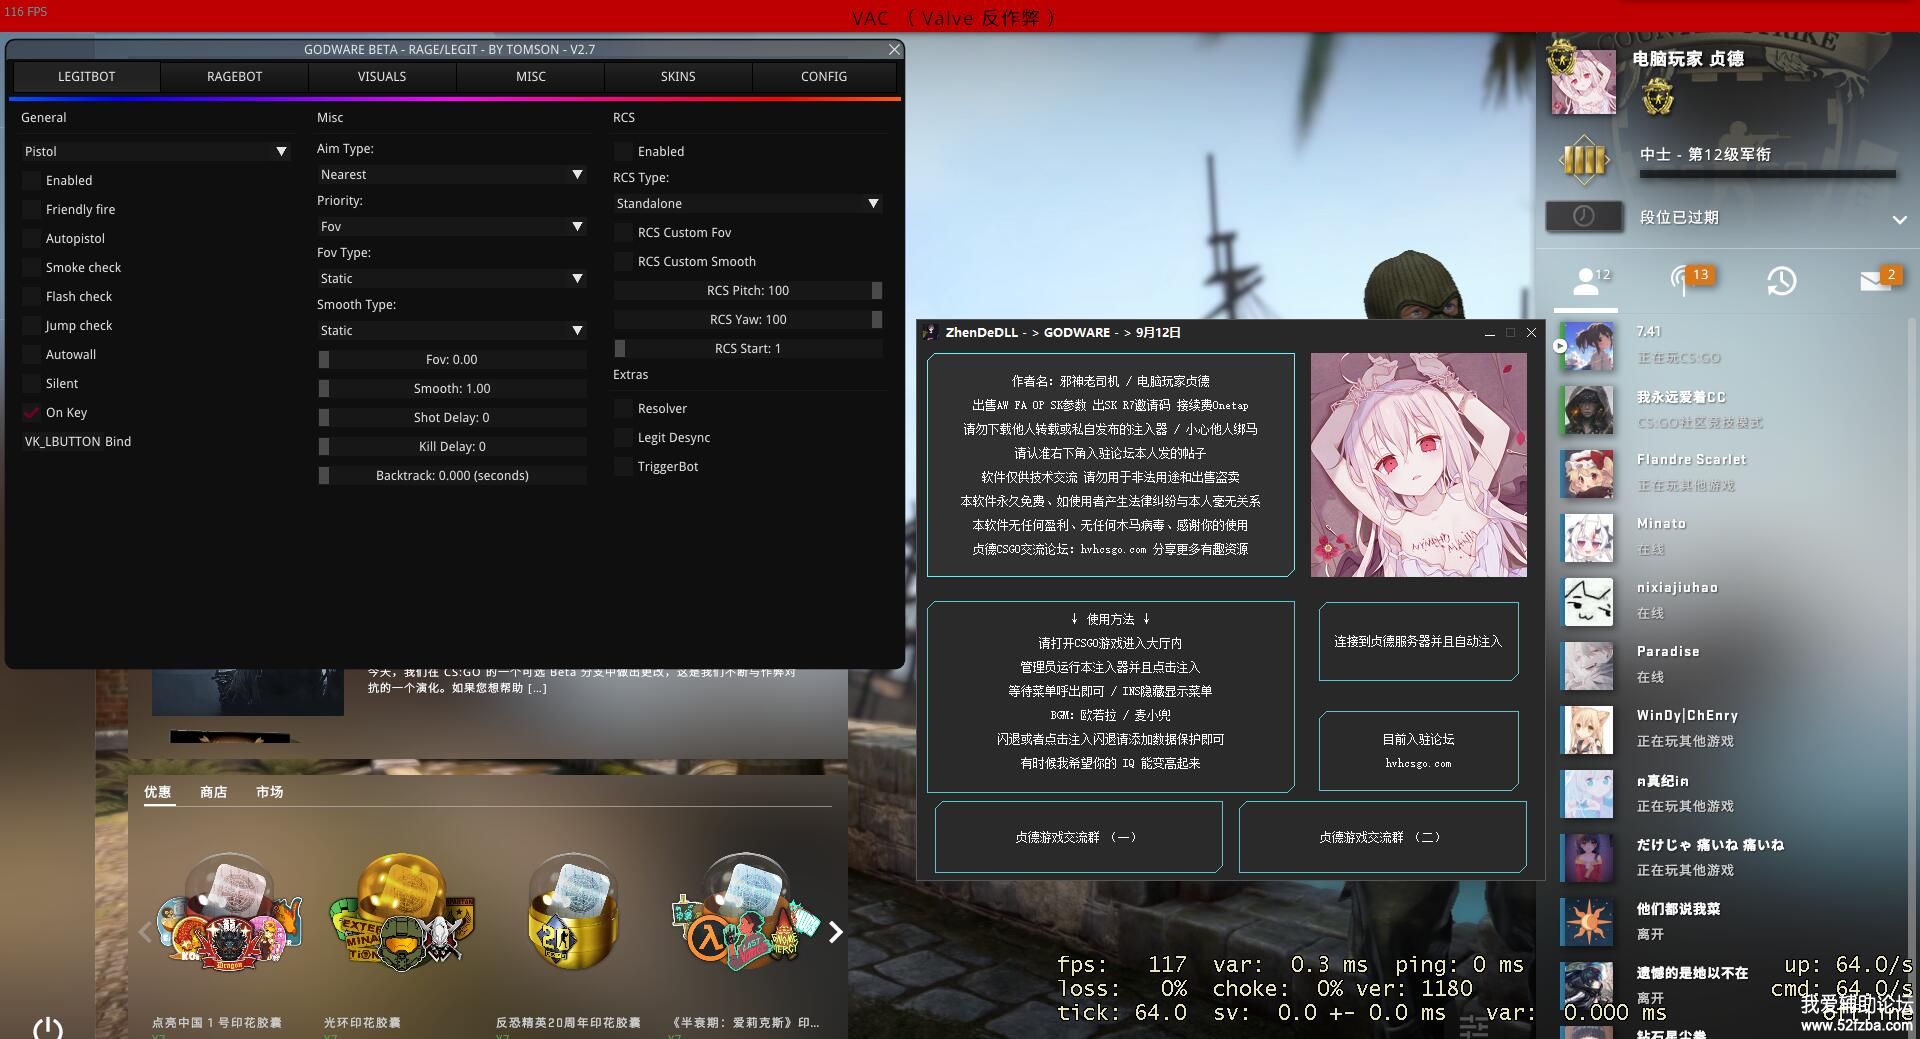Switch to SKINS tab
This screenshot has height=1039, width=1920.
click(678, 76)
